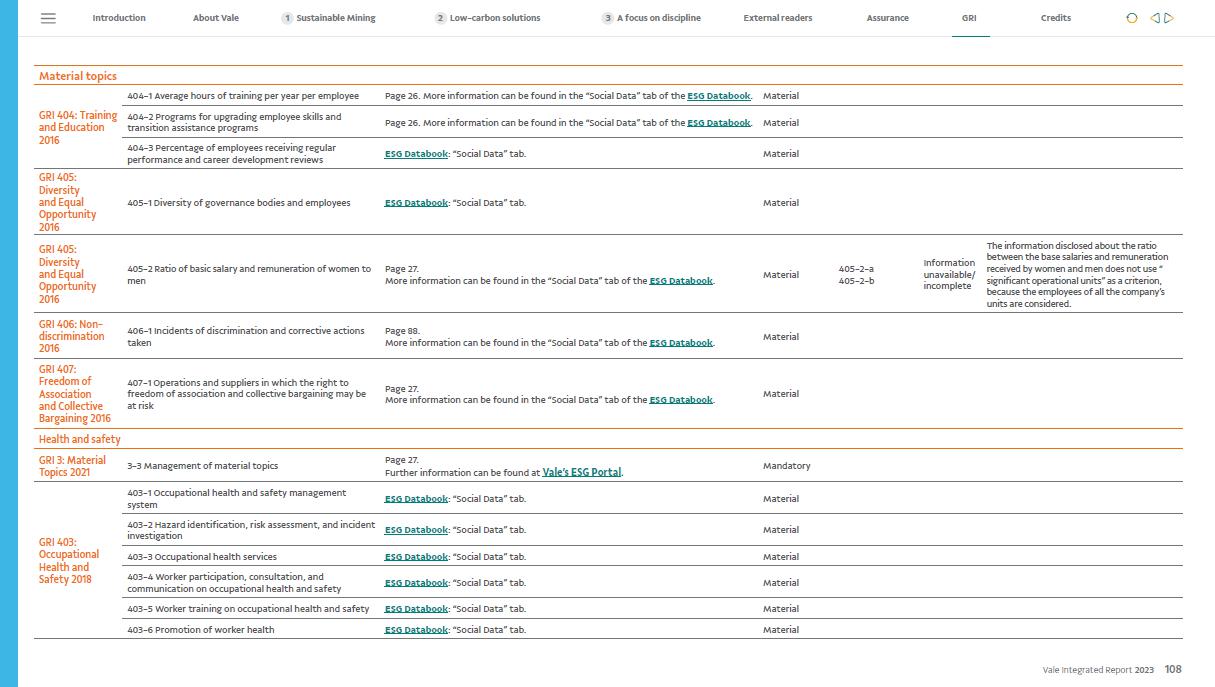Viewport: 1215px width, 687px height.
Task: Navigate to Sustainable Mining chapter
Action: coord(336,18)
